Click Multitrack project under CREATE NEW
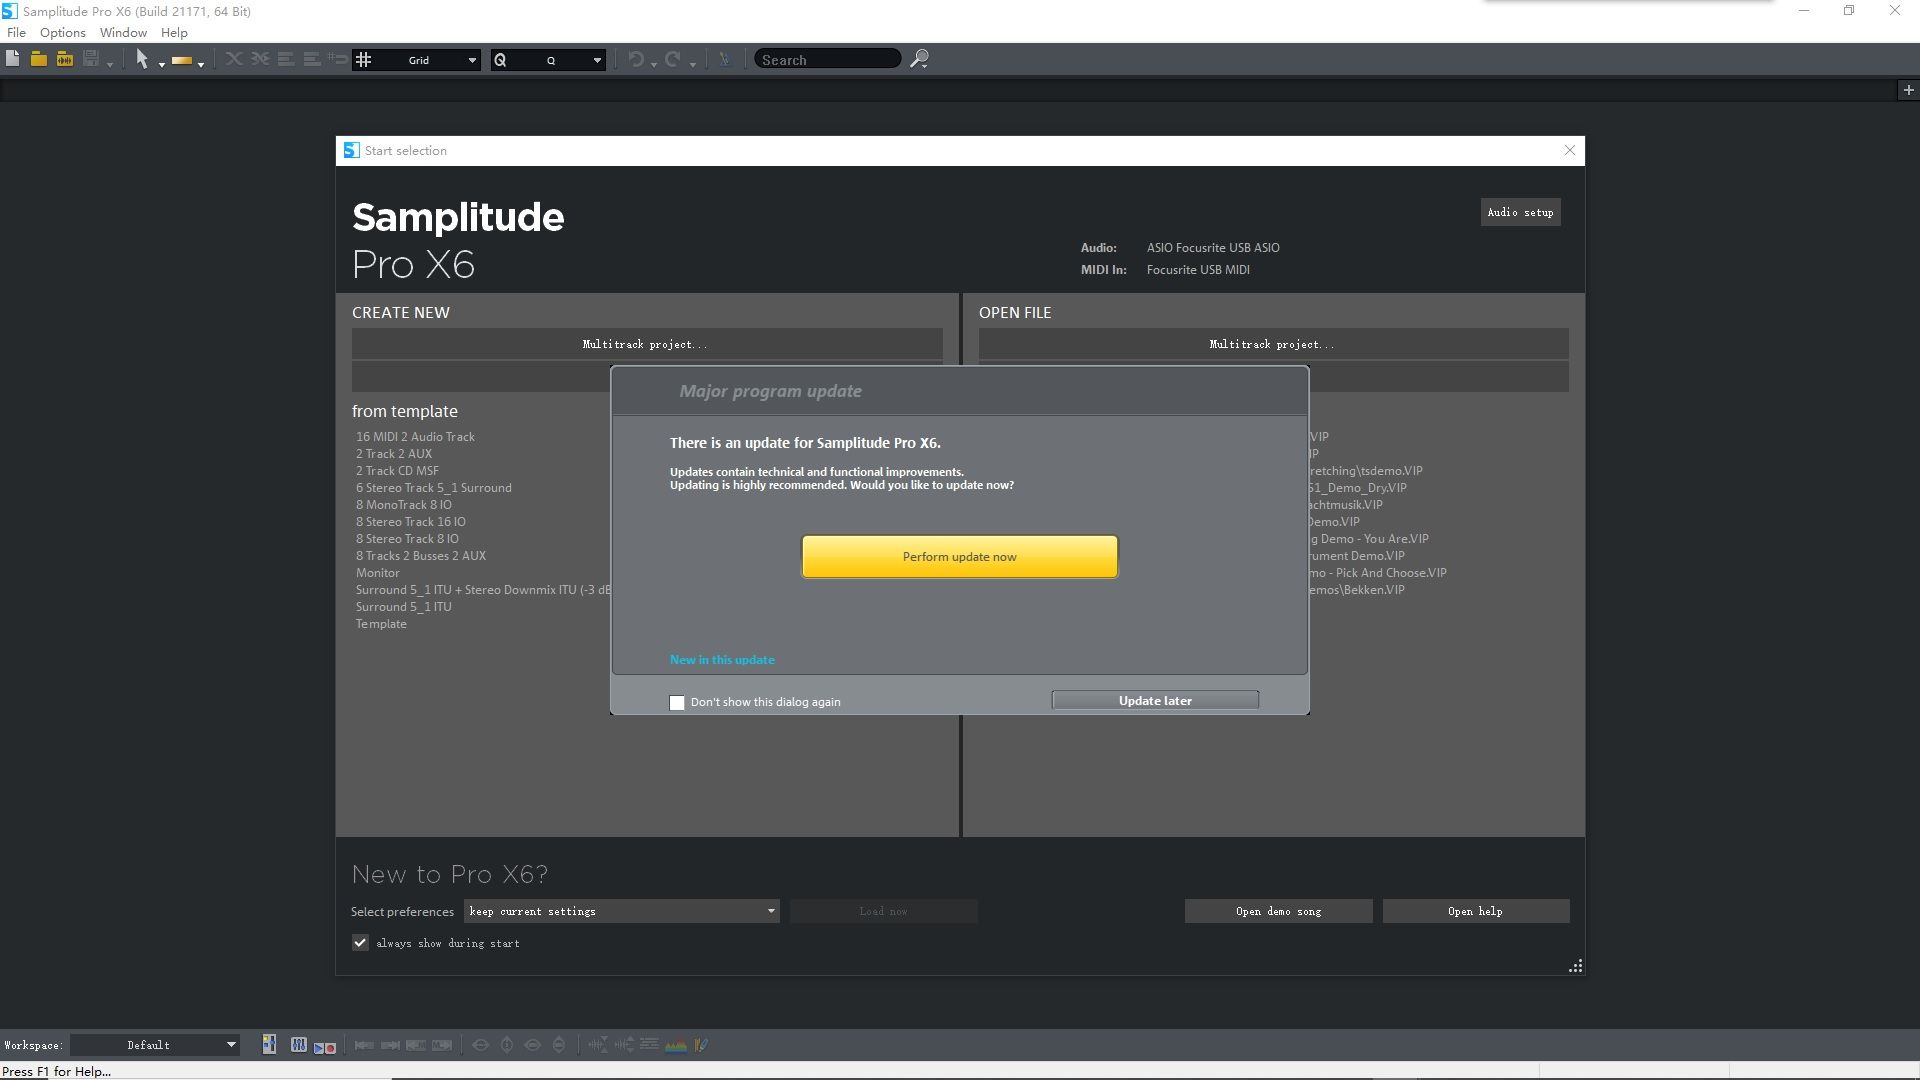Viewport: 1920px width, 1080px height. pos(646,344)
